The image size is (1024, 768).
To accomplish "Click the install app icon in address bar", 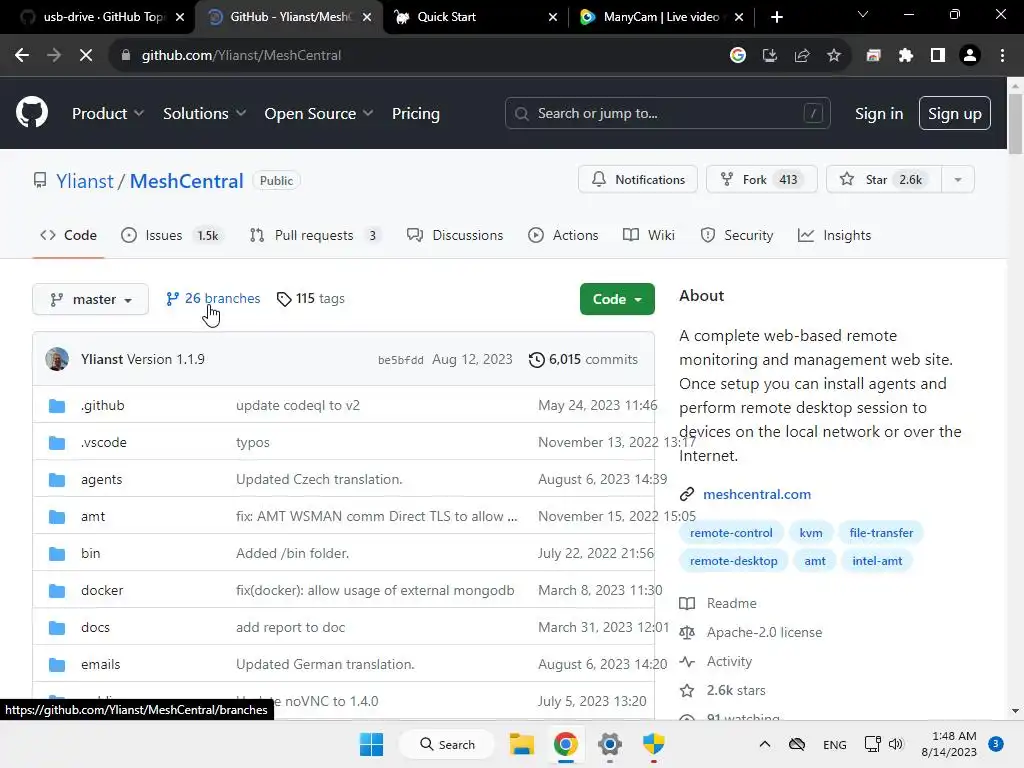I will click(x=770, y=56).
